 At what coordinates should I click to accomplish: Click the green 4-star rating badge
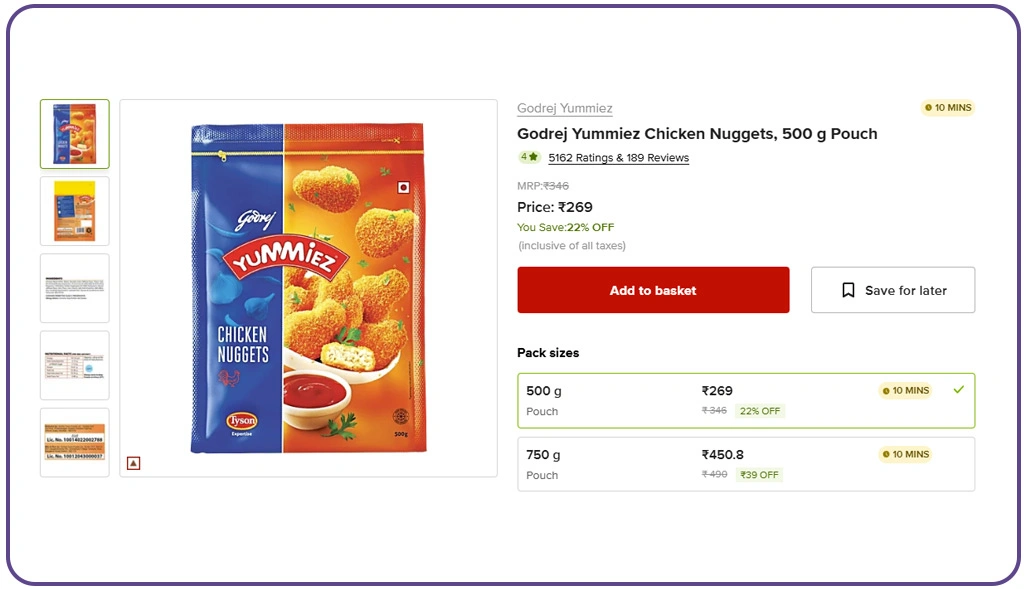click(529, 157)
